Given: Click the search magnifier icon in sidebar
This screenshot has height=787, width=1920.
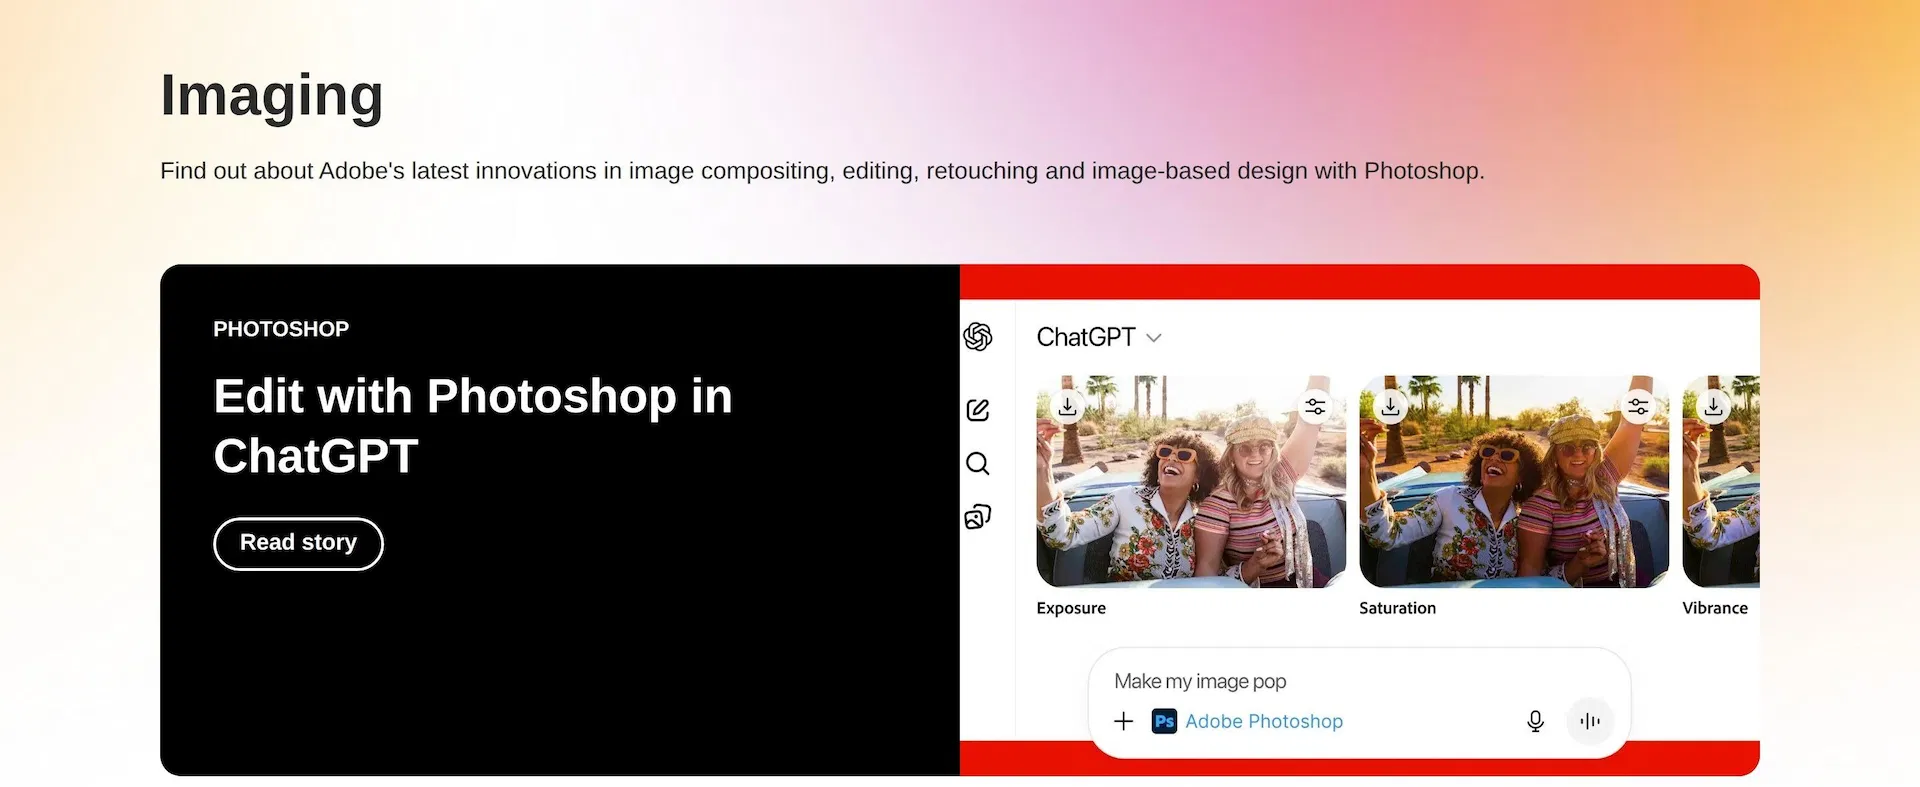Looking at the screenshot, I should pyautogui.click(x=978, y=463).
